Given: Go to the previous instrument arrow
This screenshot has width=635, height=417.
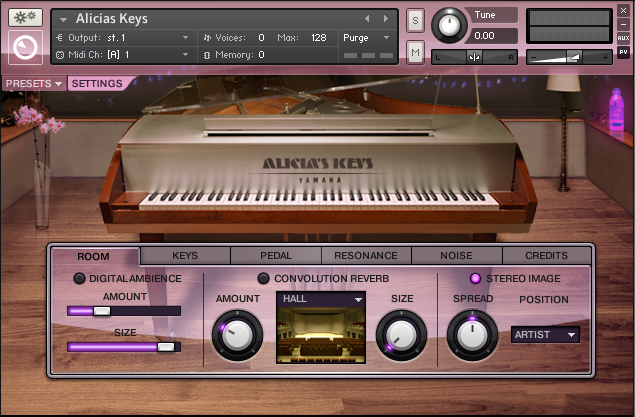Looking at the screenshot, I should tap(367, 18).
